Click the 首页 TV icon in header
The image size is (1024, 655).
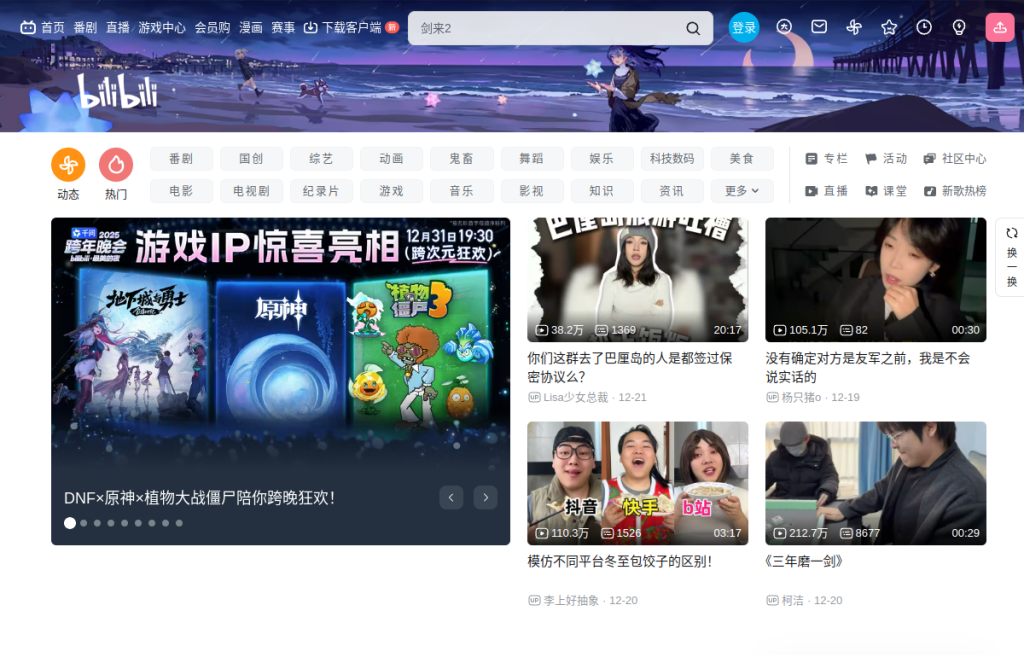tap(27, 27)
